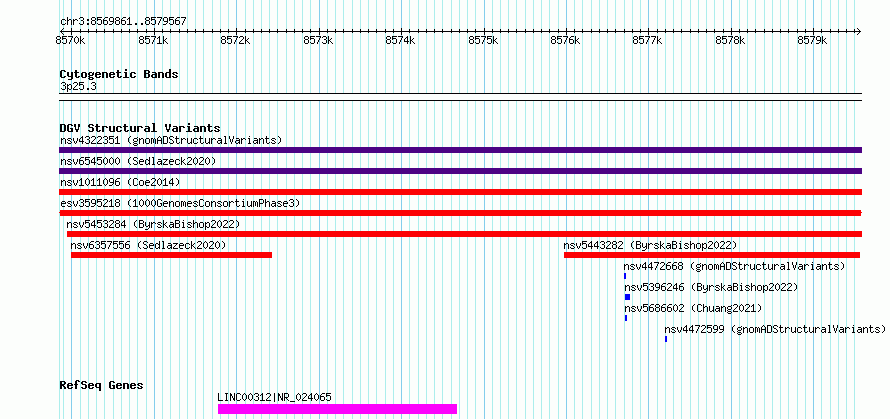Click the RefSeq Genes track title

tap(101, 386)
